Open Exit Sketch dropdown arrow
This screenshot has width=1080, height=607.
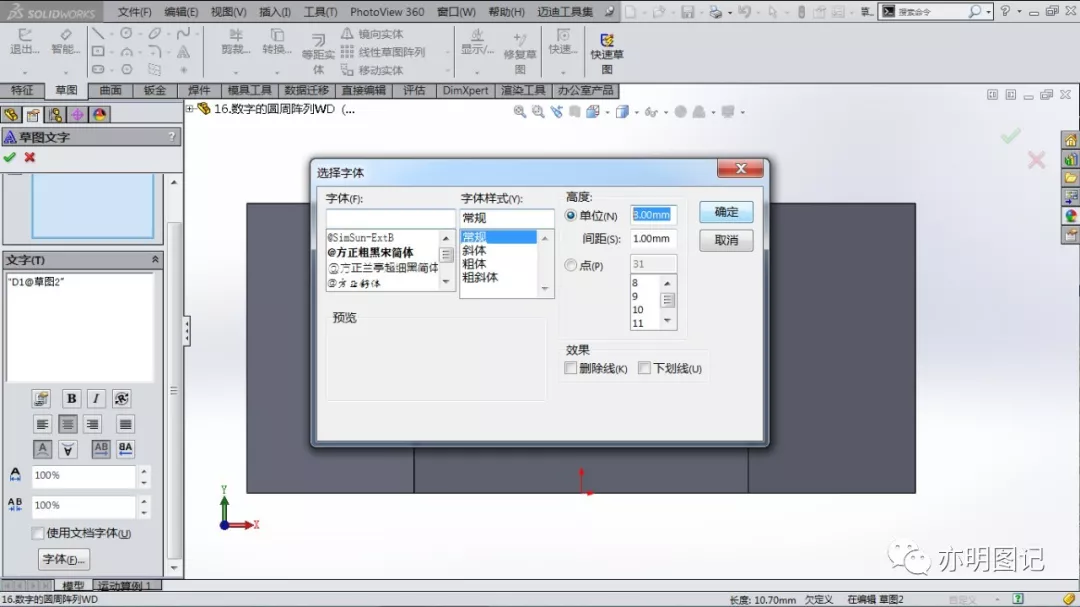pos(25,72)
